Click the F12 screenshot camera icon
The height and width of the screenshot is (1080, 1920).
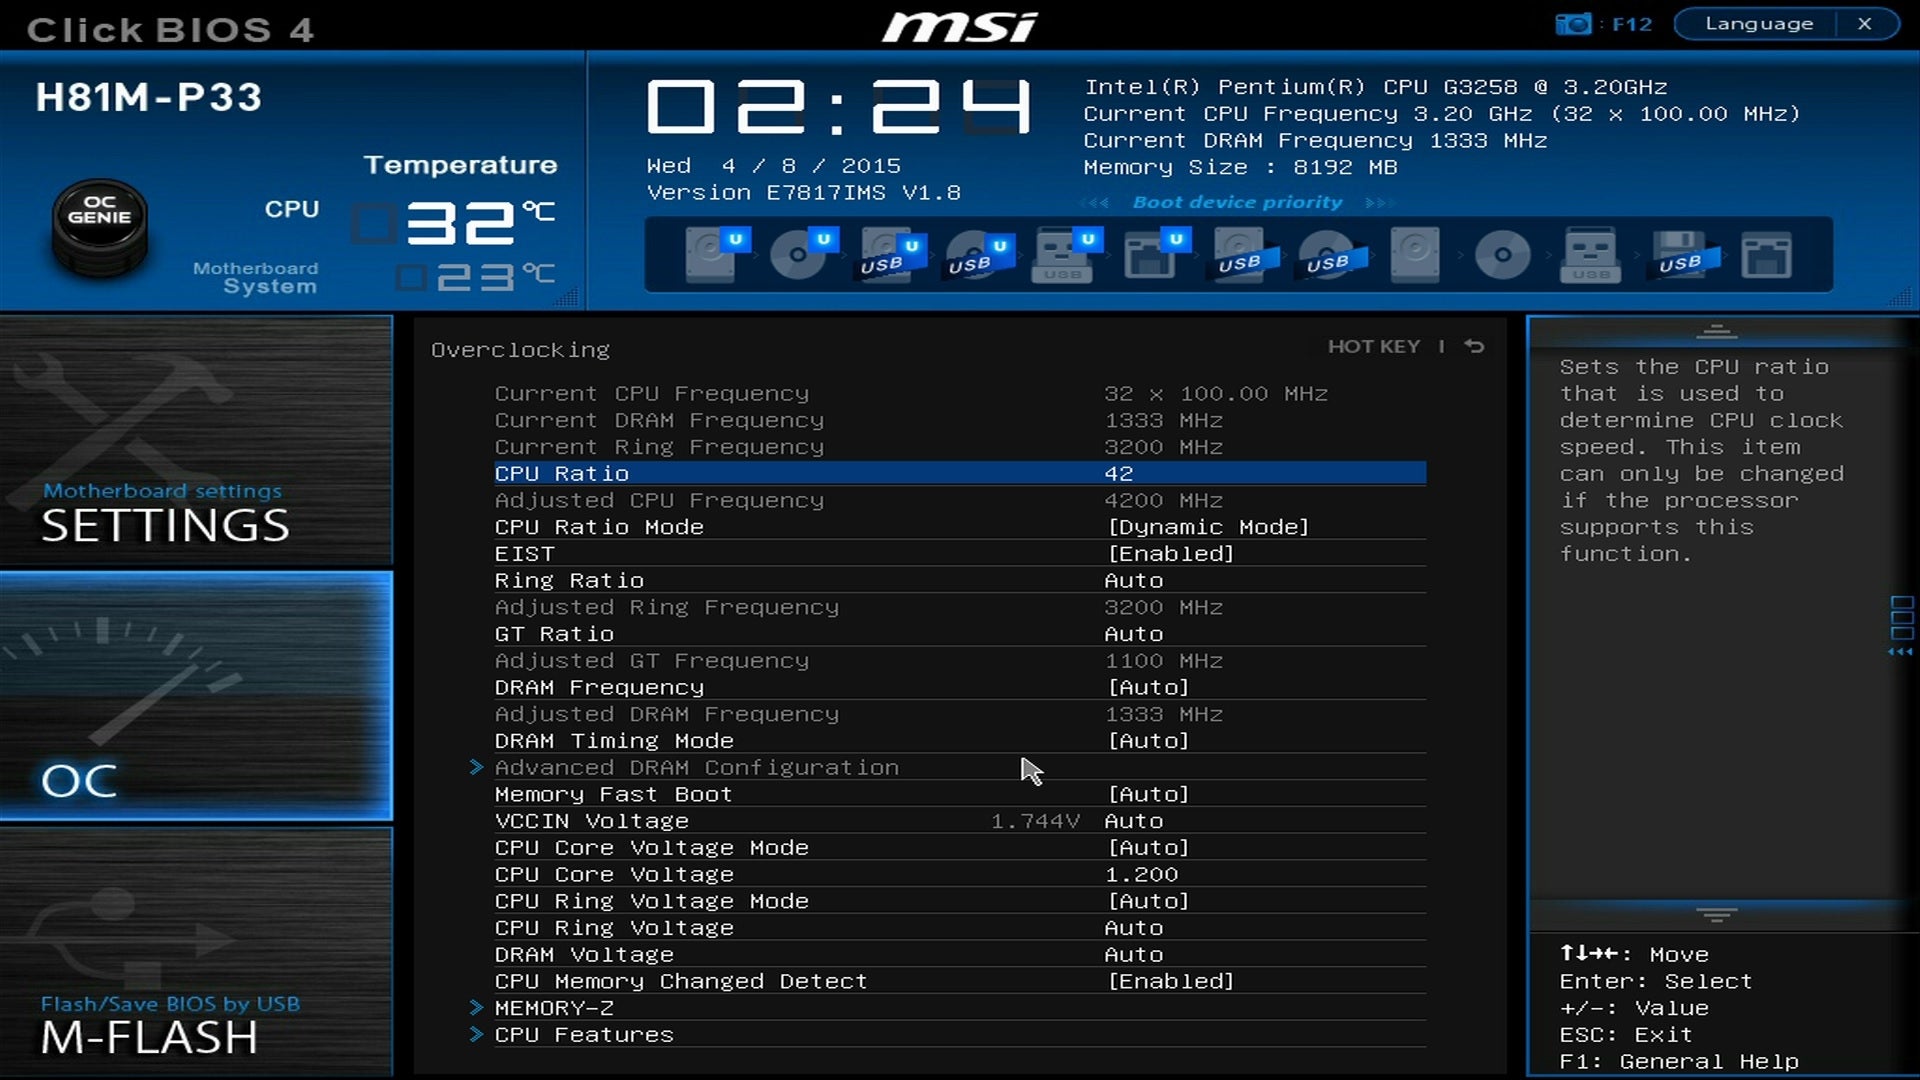[1573, 24]
